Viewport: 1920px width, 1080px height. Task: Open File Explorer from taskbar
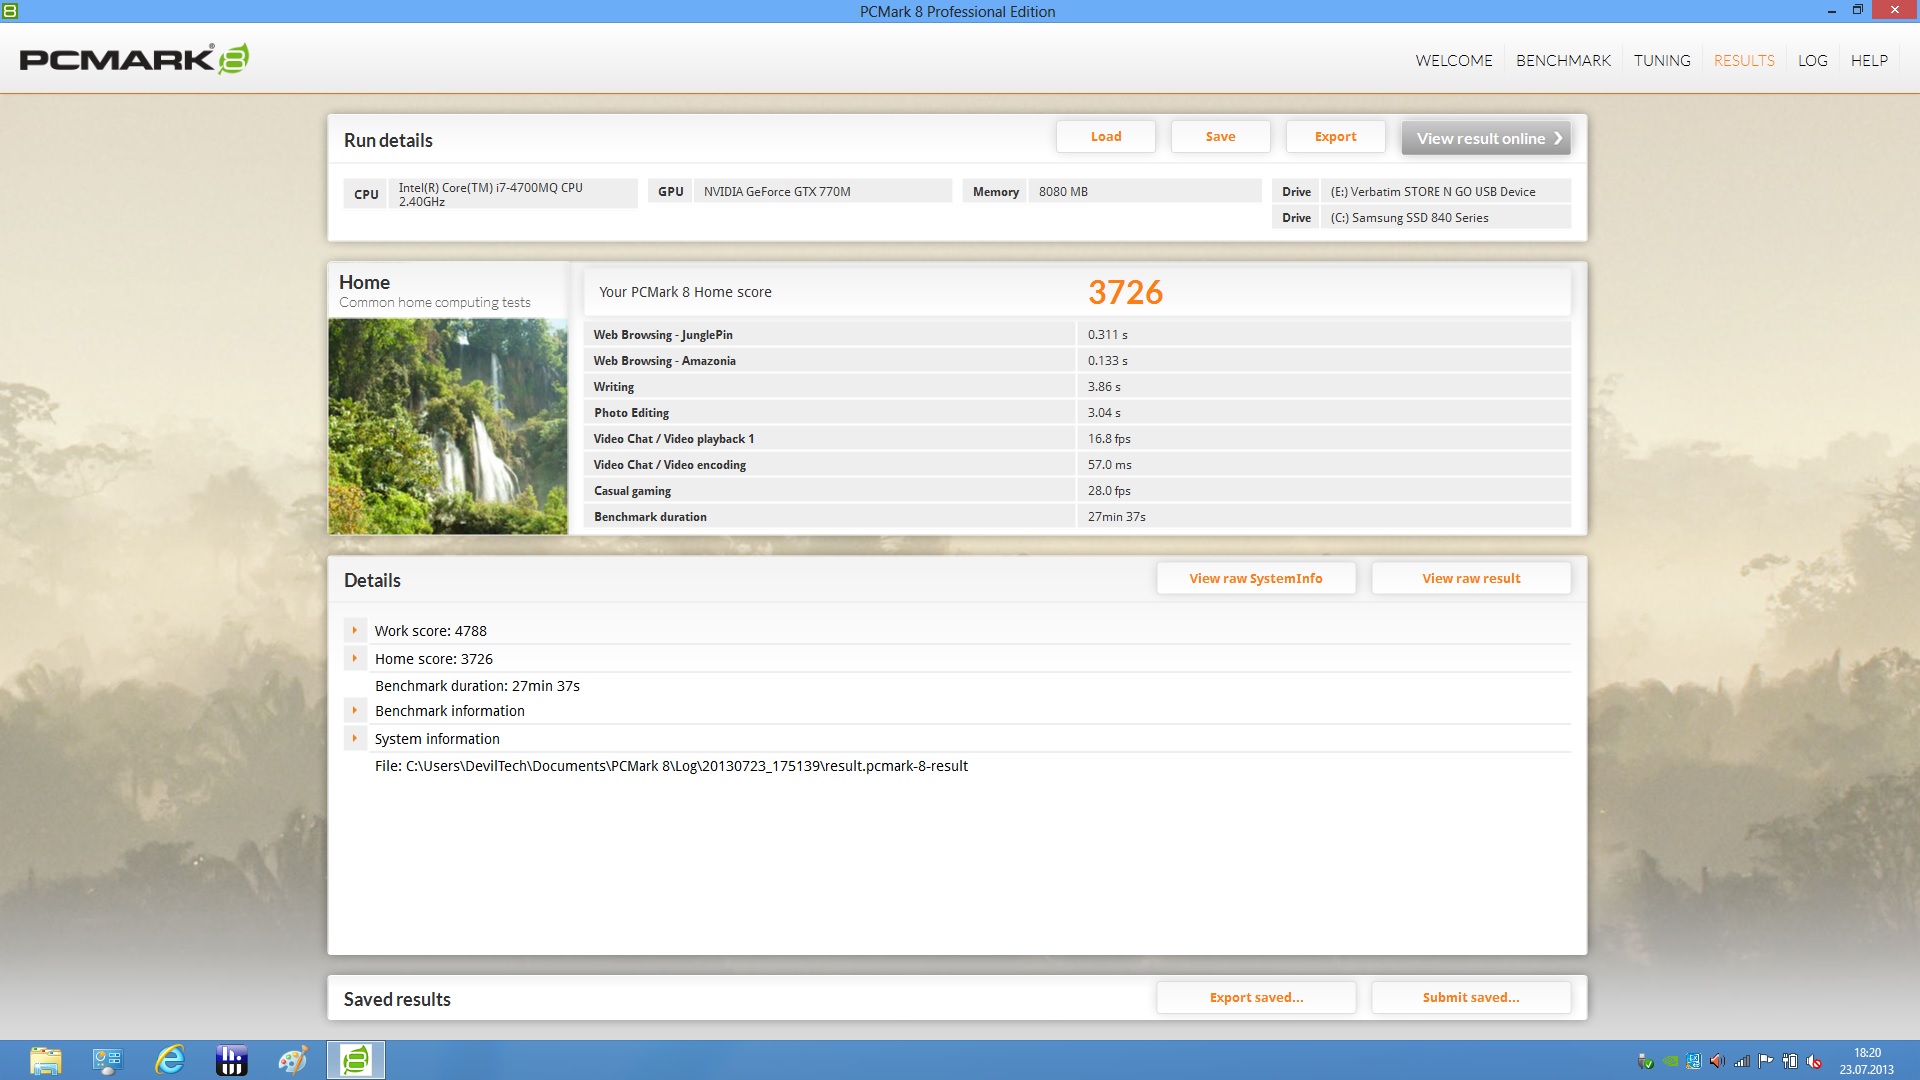pyautogui.click(x=46, y=1060)
